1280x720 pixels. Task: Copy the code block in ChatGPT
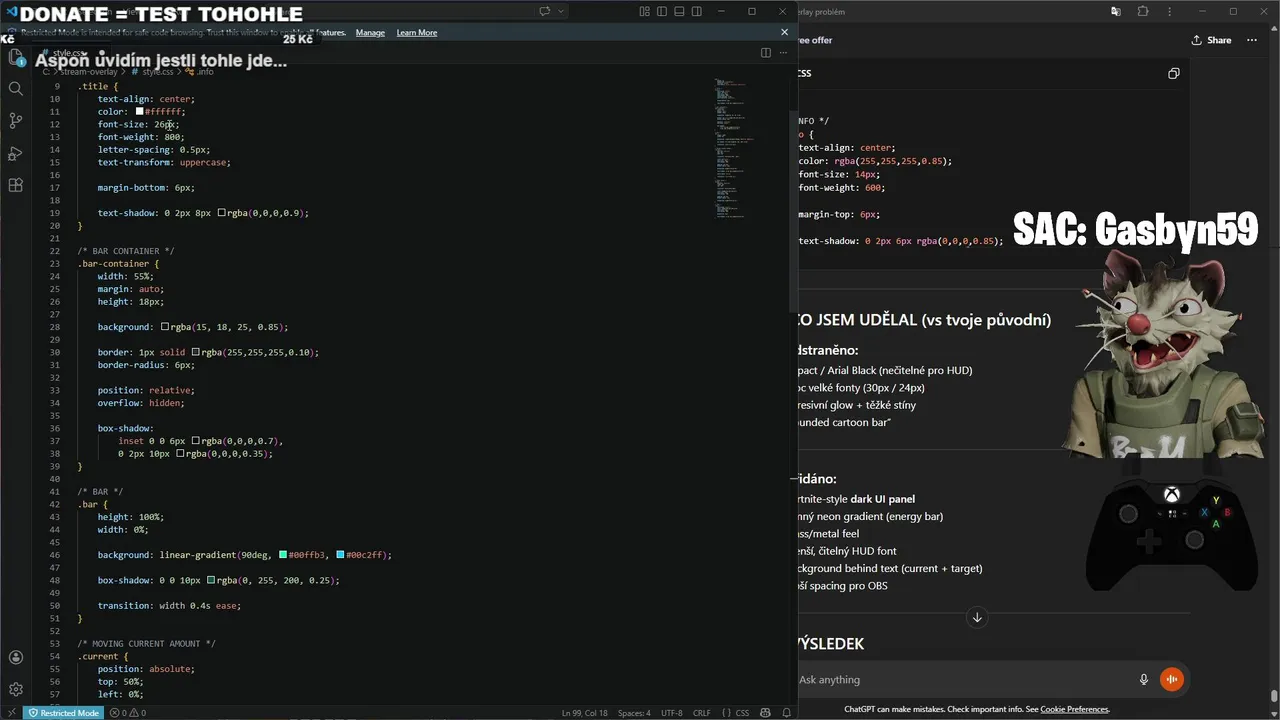click(1174, 73)
